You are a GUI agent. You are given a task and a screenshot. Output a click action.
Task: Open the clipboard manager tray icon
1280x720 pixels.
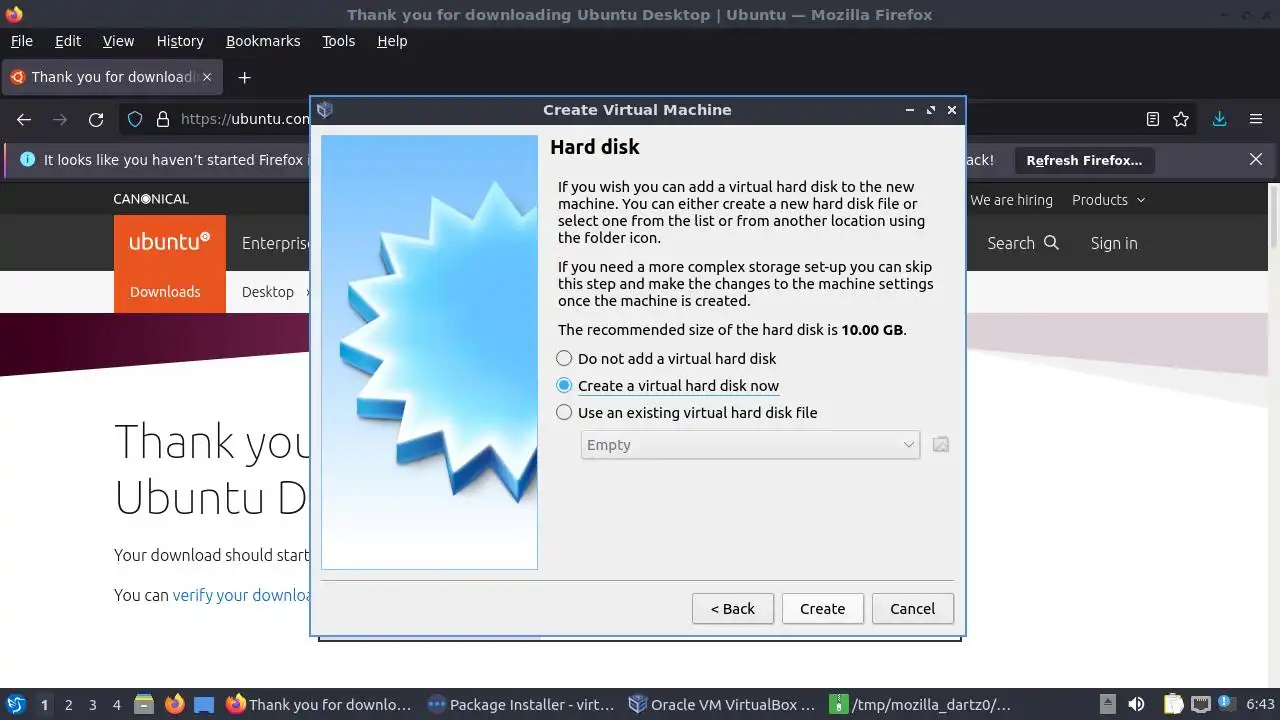point(1173,705)
